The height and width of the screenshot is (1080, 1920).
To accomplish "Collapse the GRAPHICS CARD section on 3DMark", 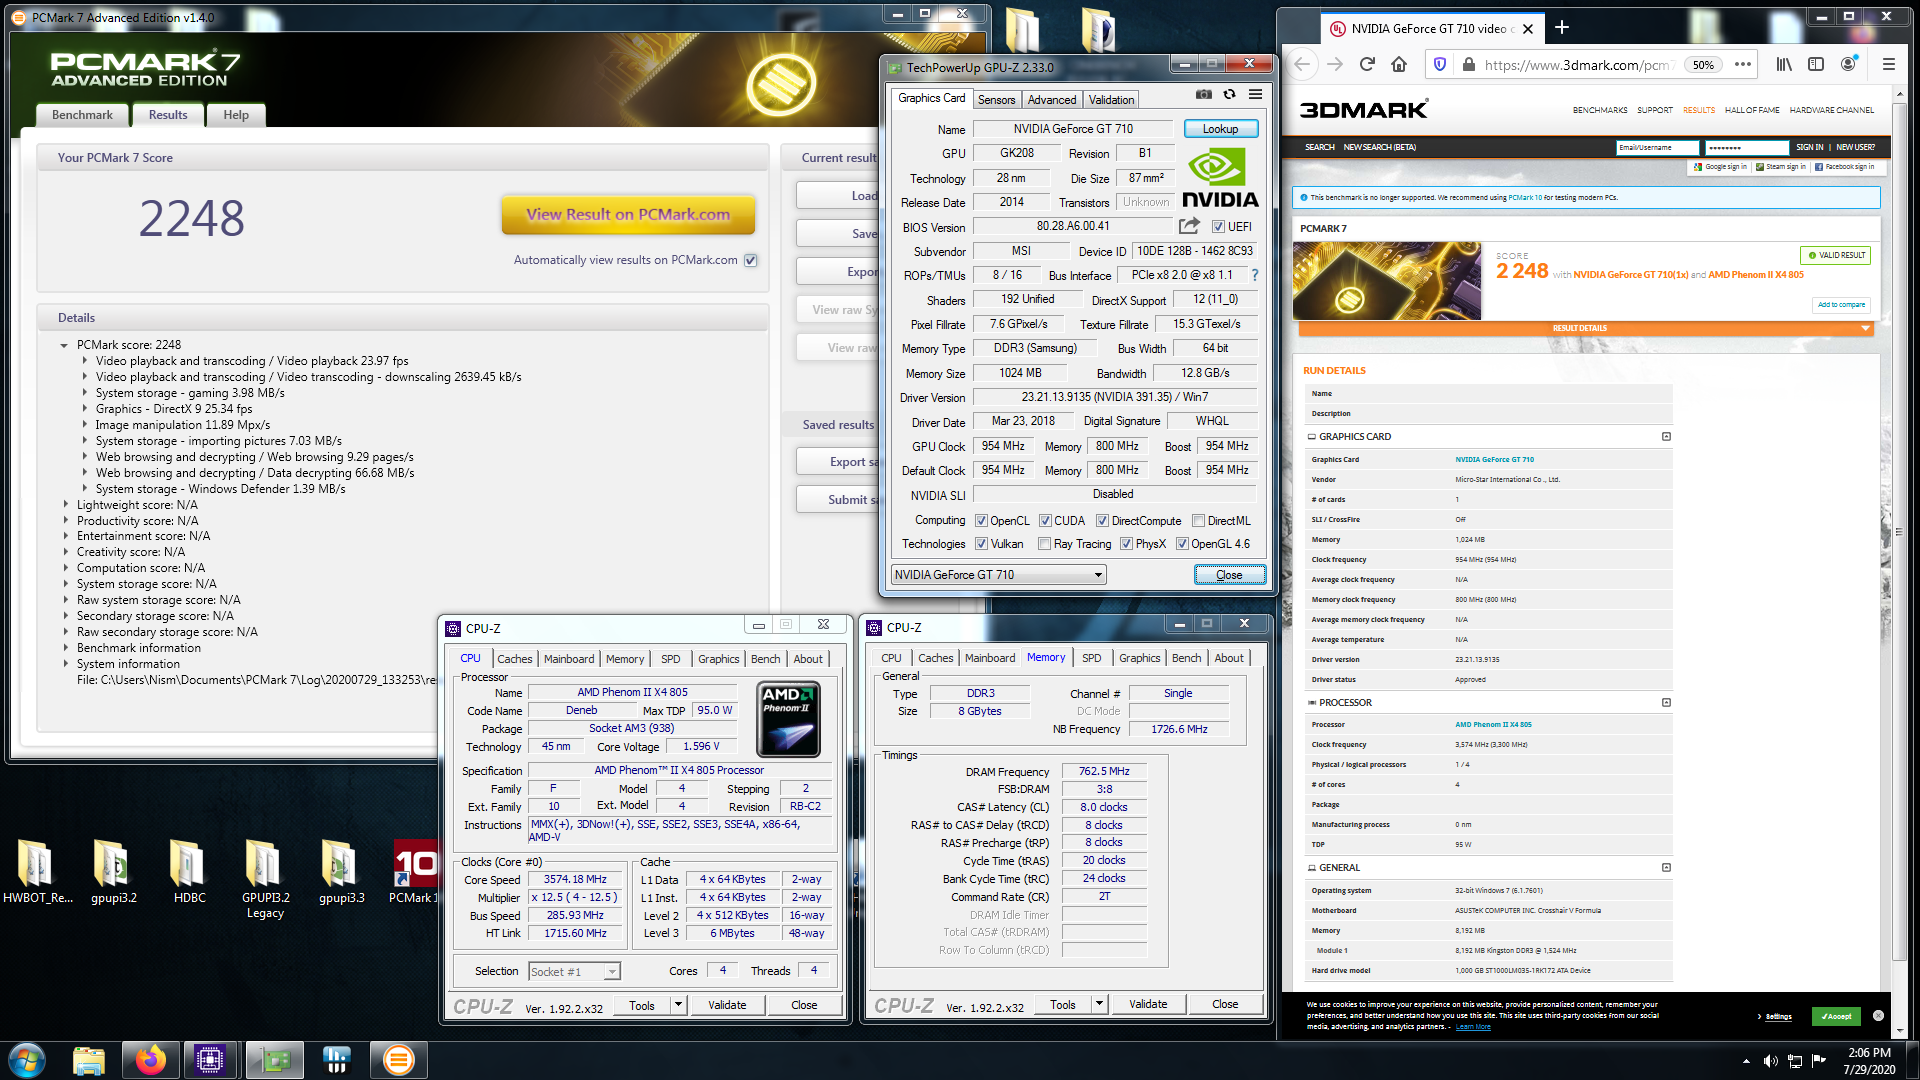I will 1666,437.
